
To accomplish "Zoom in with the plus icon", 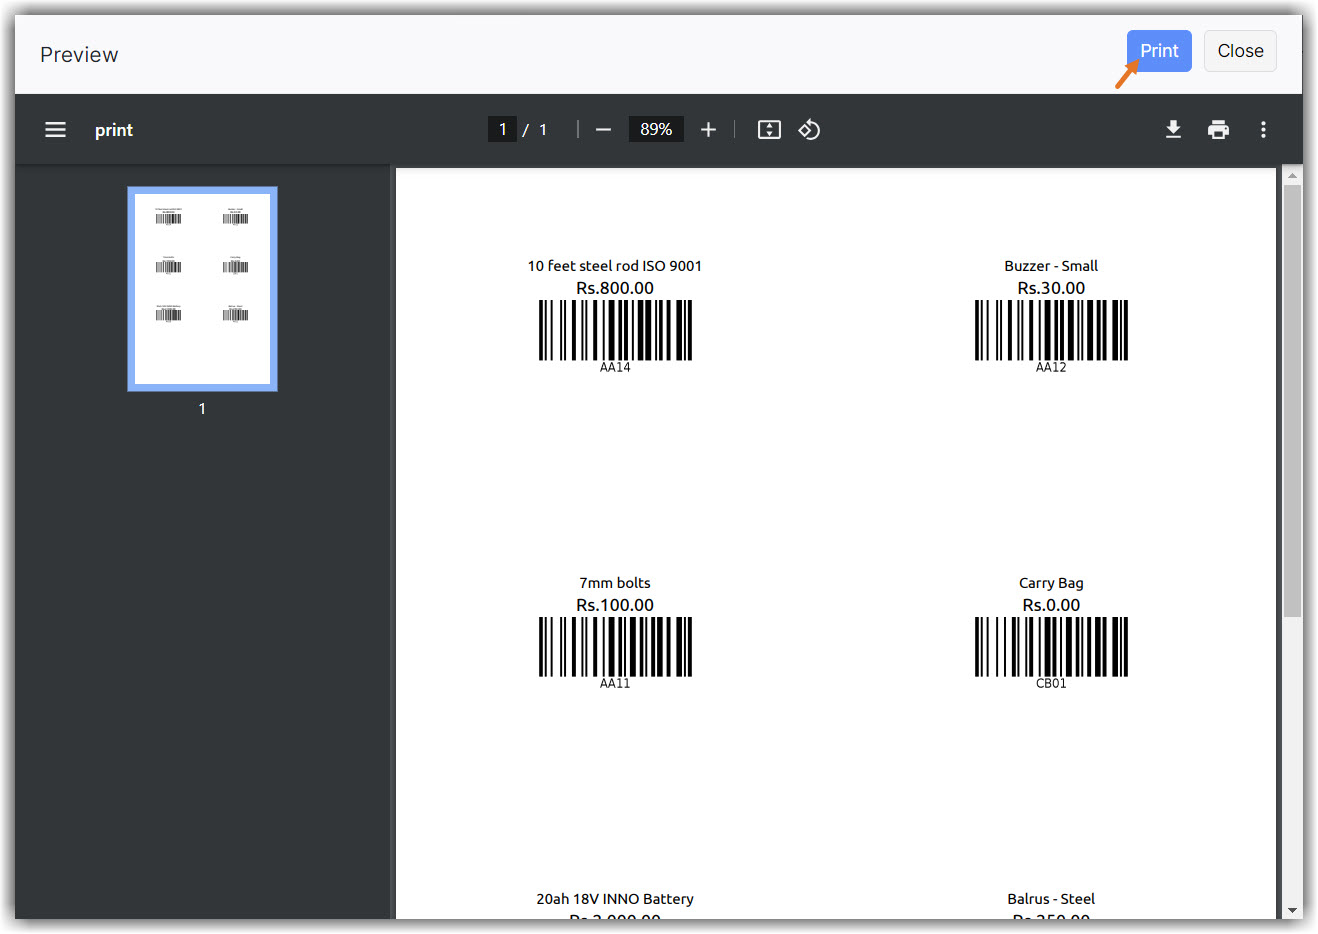I will point(708,130).
